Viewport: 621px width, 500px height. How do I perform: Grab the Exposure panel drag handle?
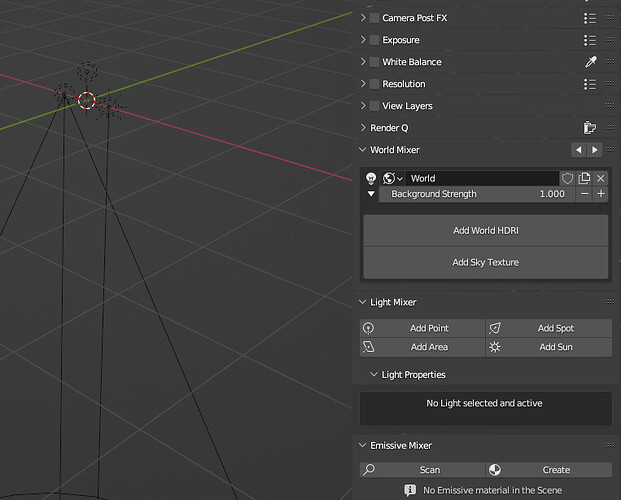coord(610,40)
